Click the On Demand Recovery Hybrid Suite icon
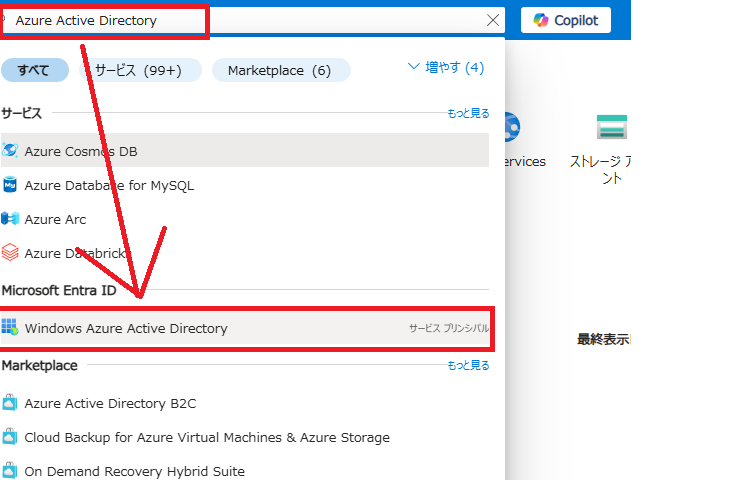Screen dimensions: 746x480 click(11, 471)
